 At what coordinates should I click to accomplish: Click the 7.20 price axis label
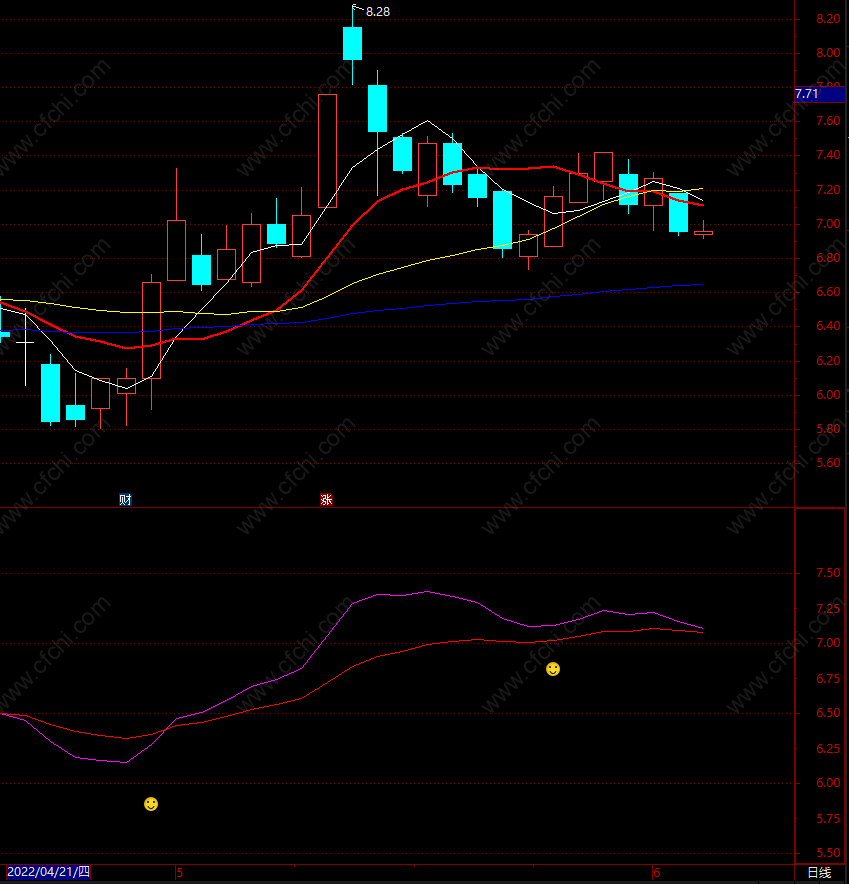click(828, 190)
